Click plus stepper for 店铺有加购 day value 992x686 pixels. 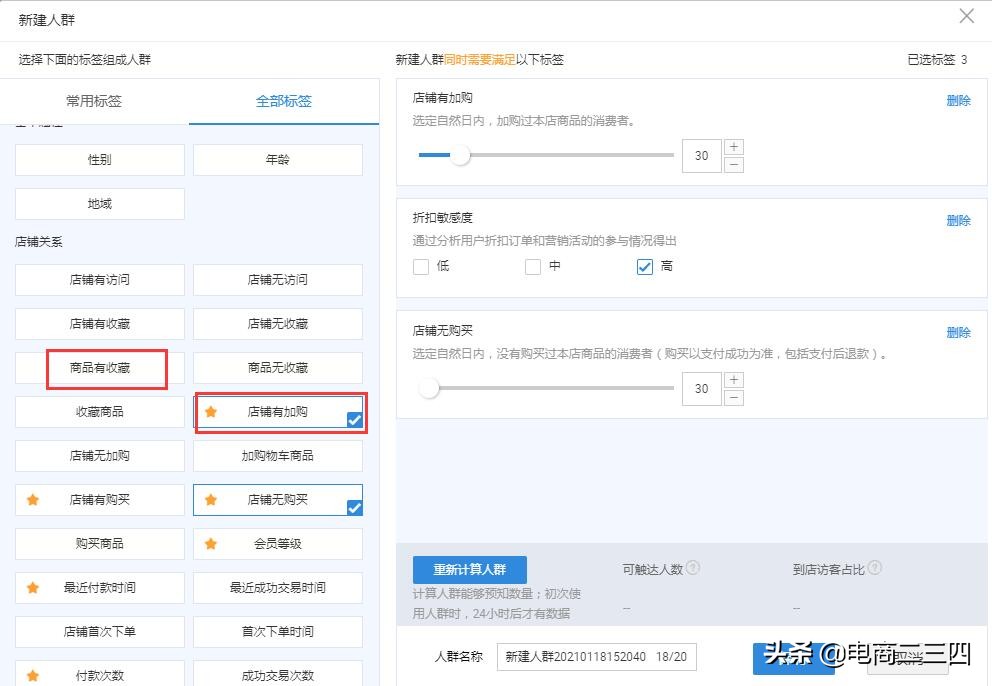pyautogui.click(x=736, y=148)
